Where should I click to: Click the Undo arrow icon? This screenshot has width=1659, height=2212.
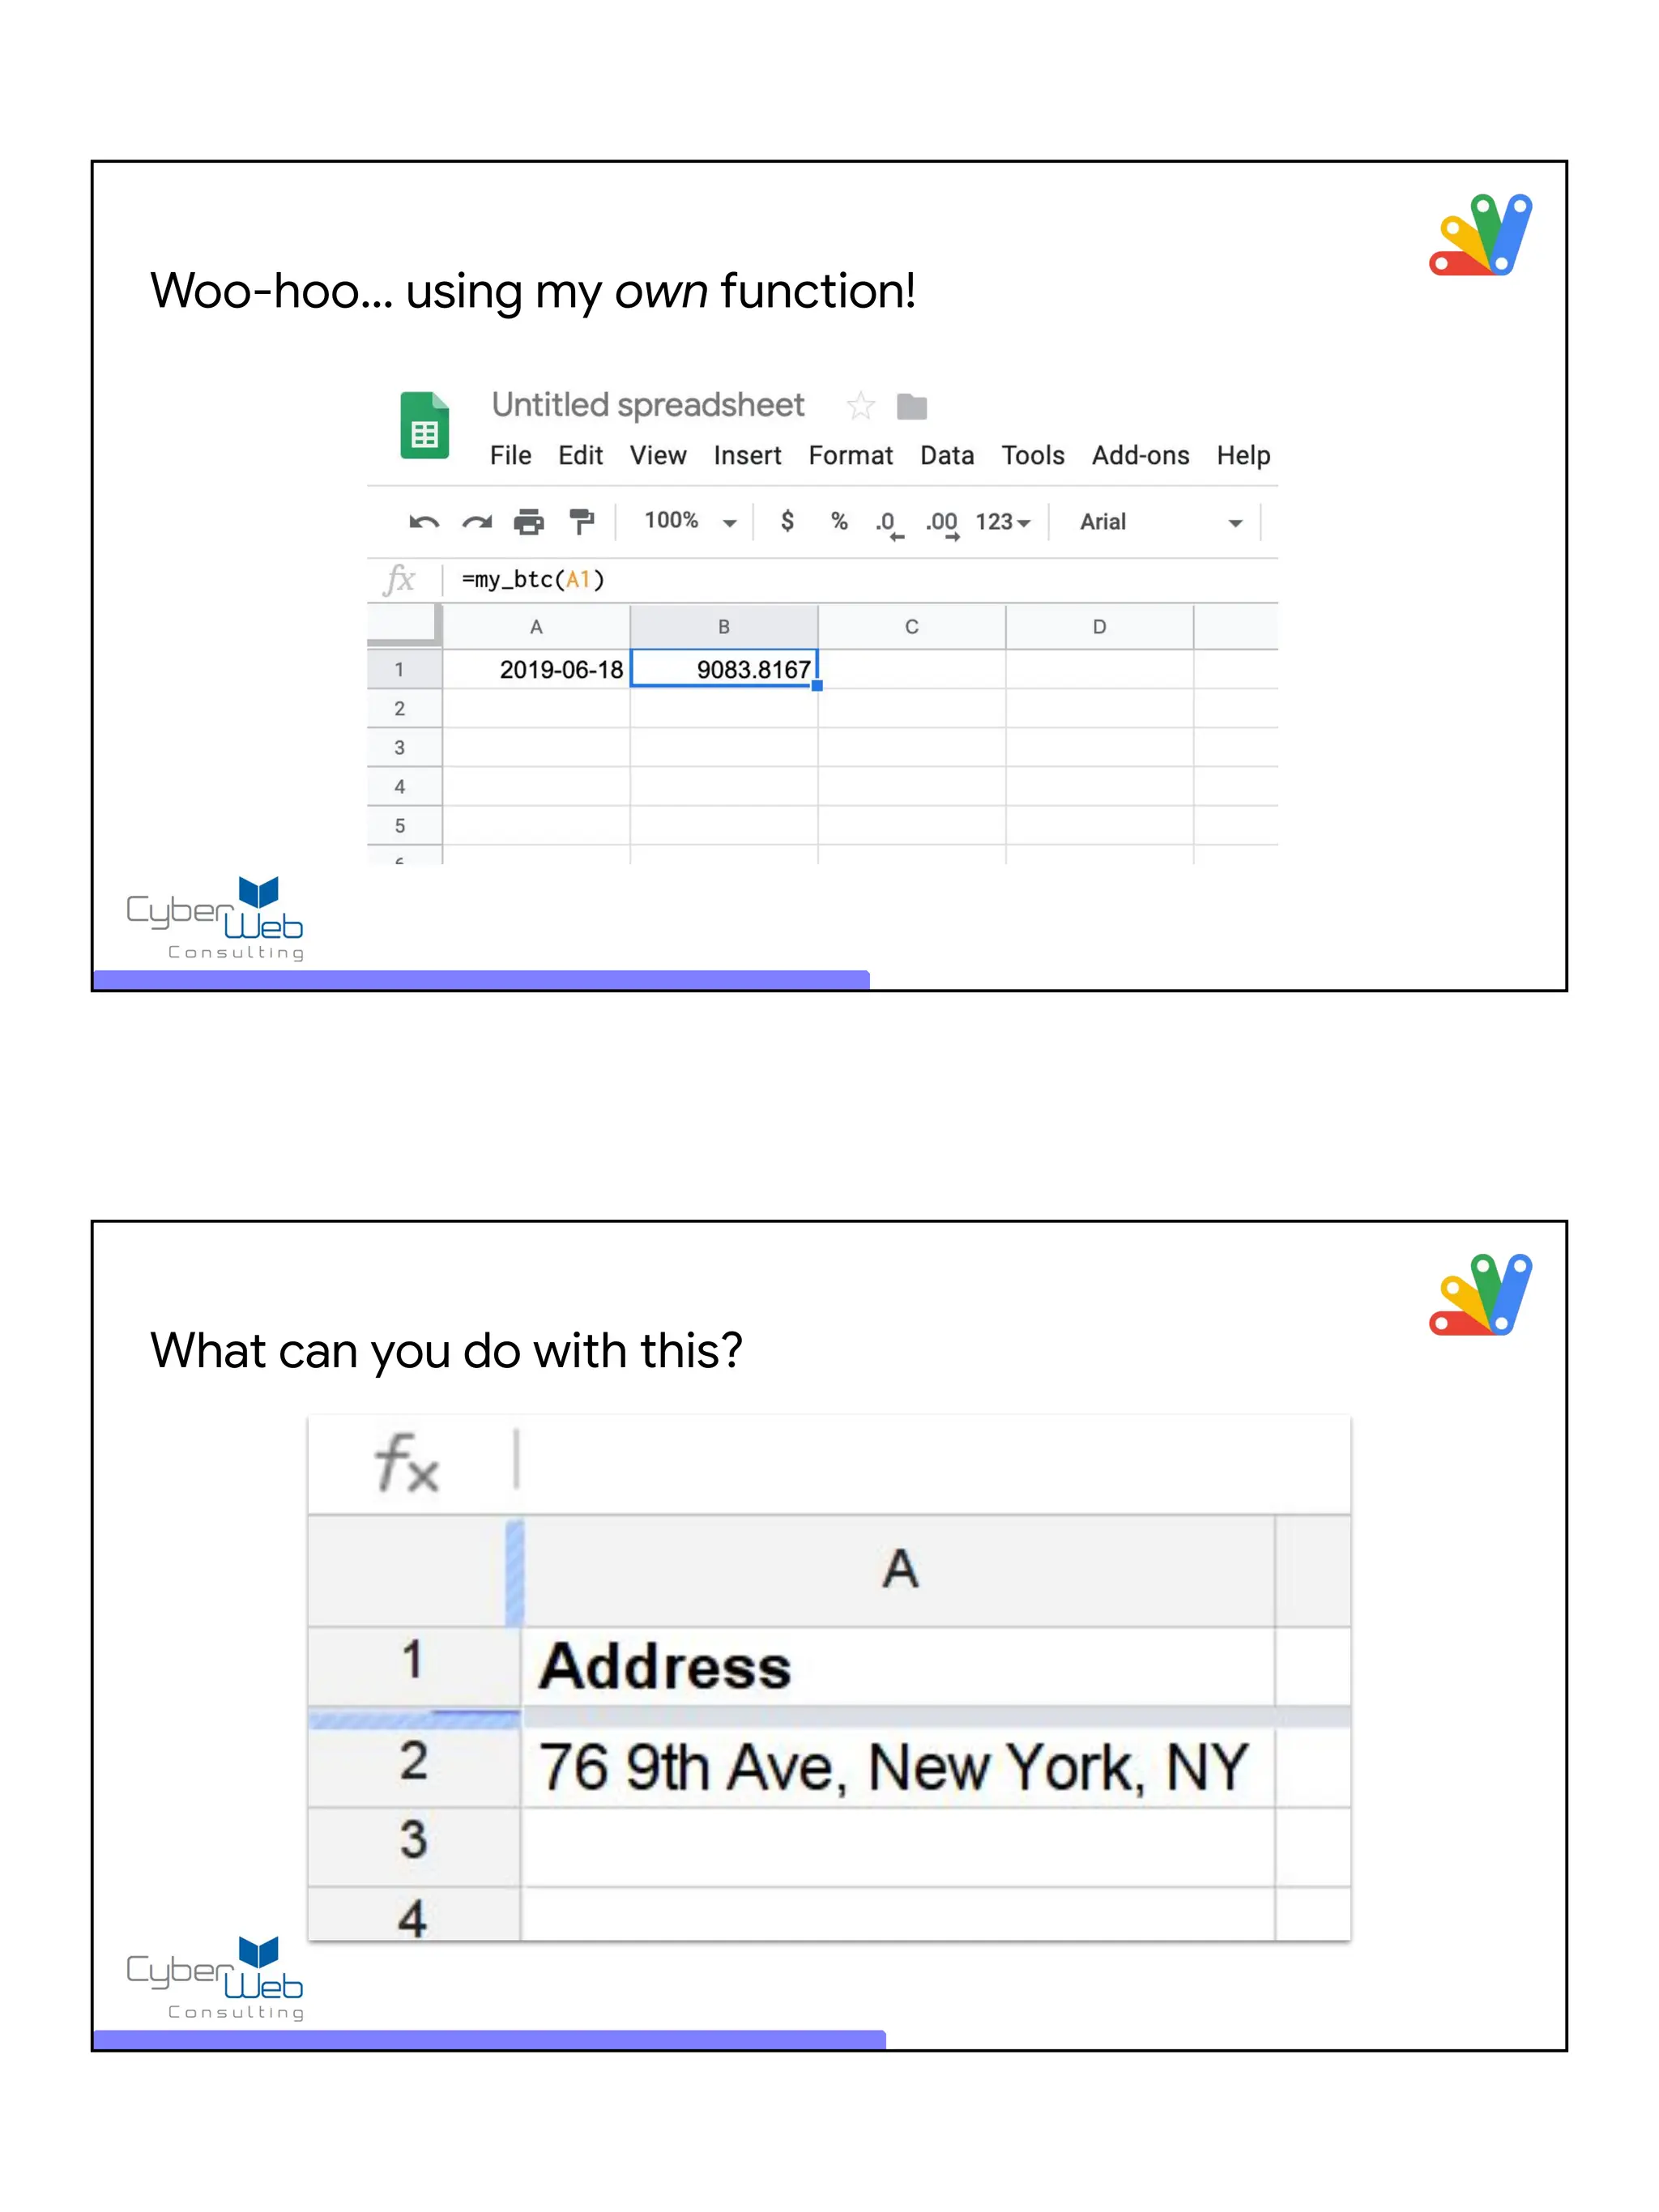click(424, 522)
